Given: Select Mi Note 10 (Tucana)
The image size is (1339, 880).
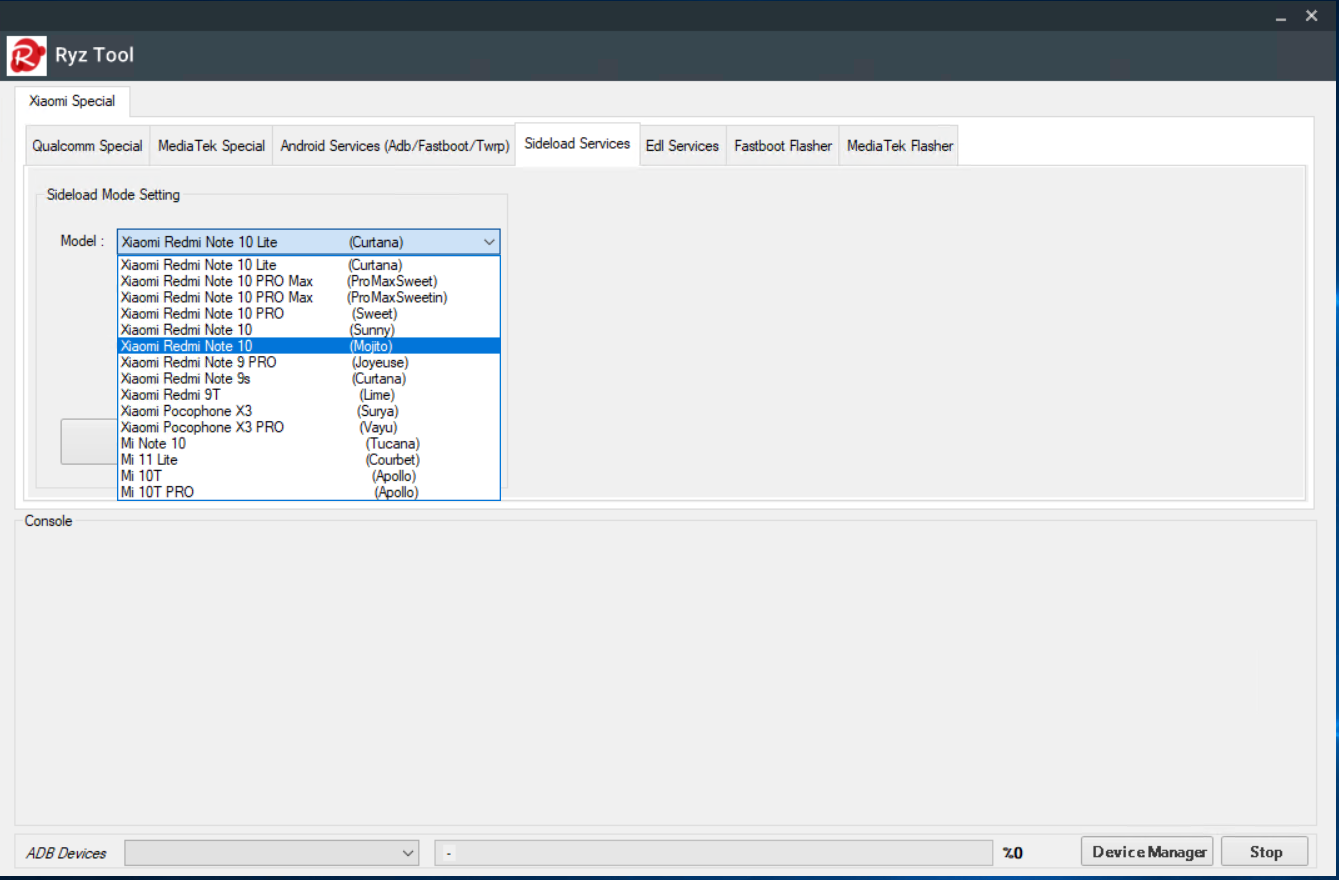Looking at the screenshot, I should click(x=309, y=443).
